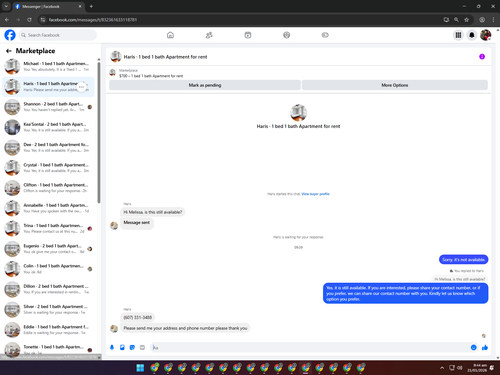Open the Dee 2 bed 1 bath conversation
This screenshot has height=375, width=500.
pos(48,147)
